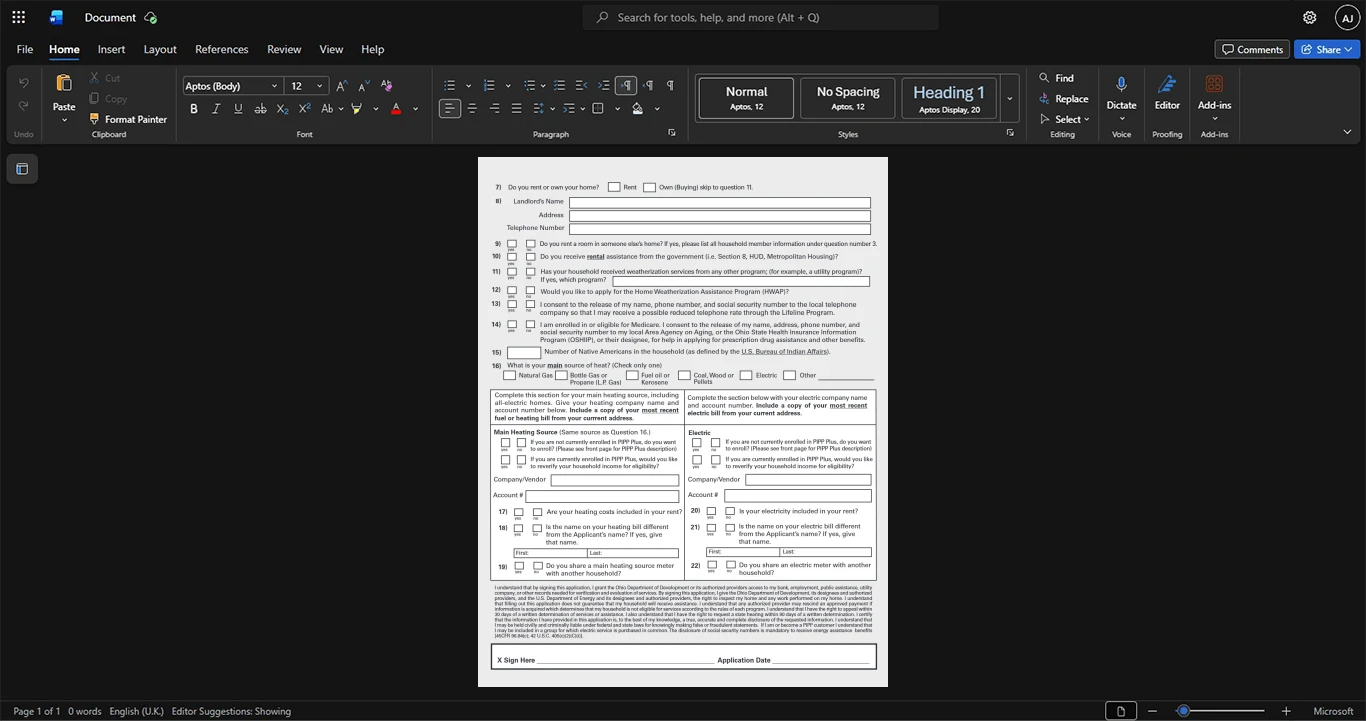Toggle strikethrough formatting
This screenshot has width=1366, height=721.
(x=260, y=109)
